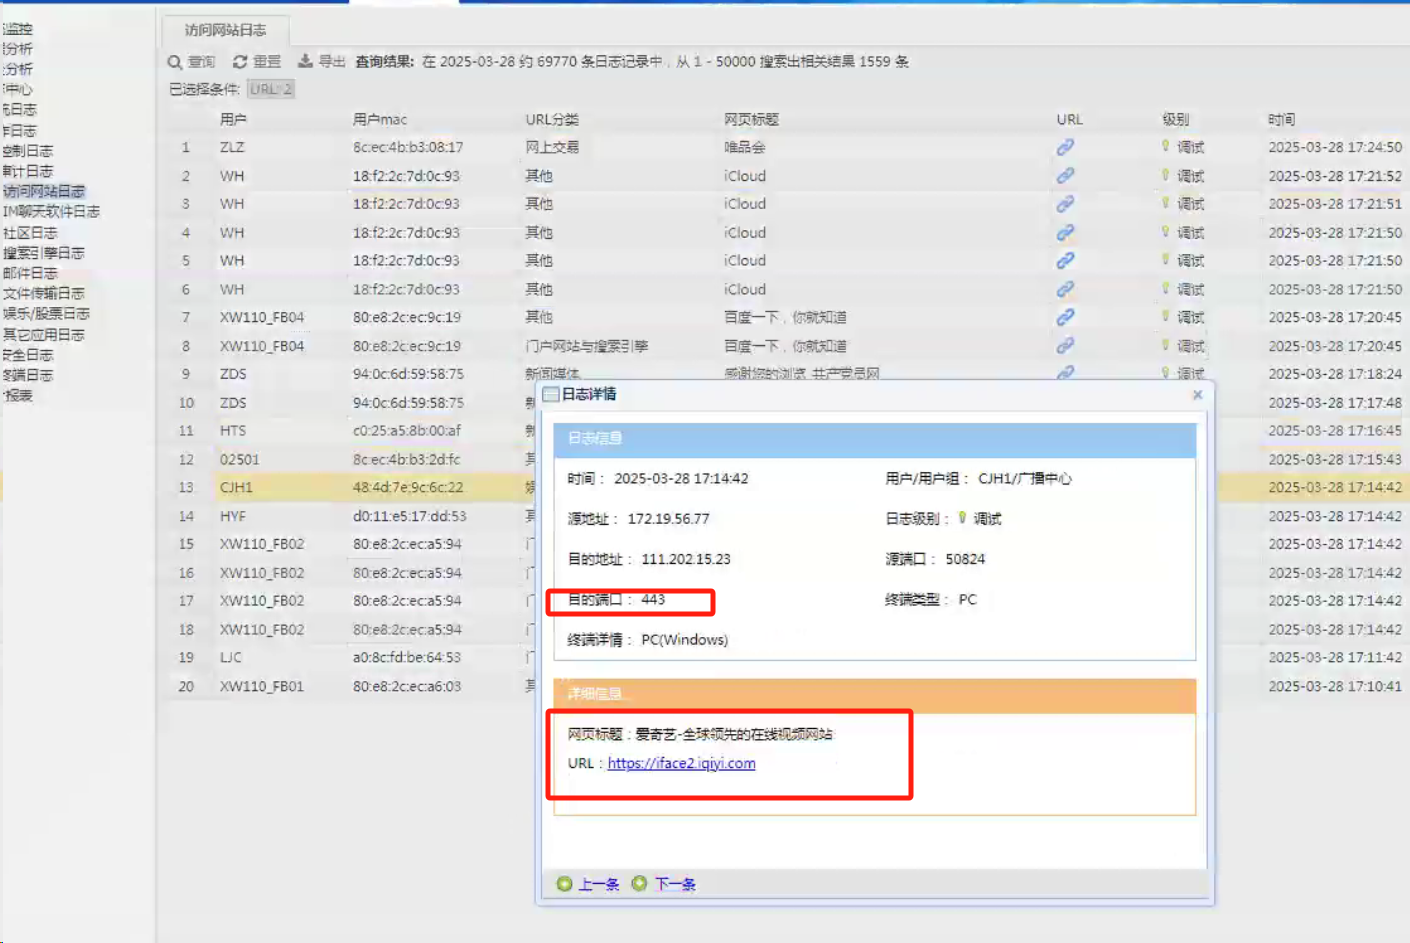Click the 详细信息 section header
The image size is (1410, 943).
pos(875,694)
